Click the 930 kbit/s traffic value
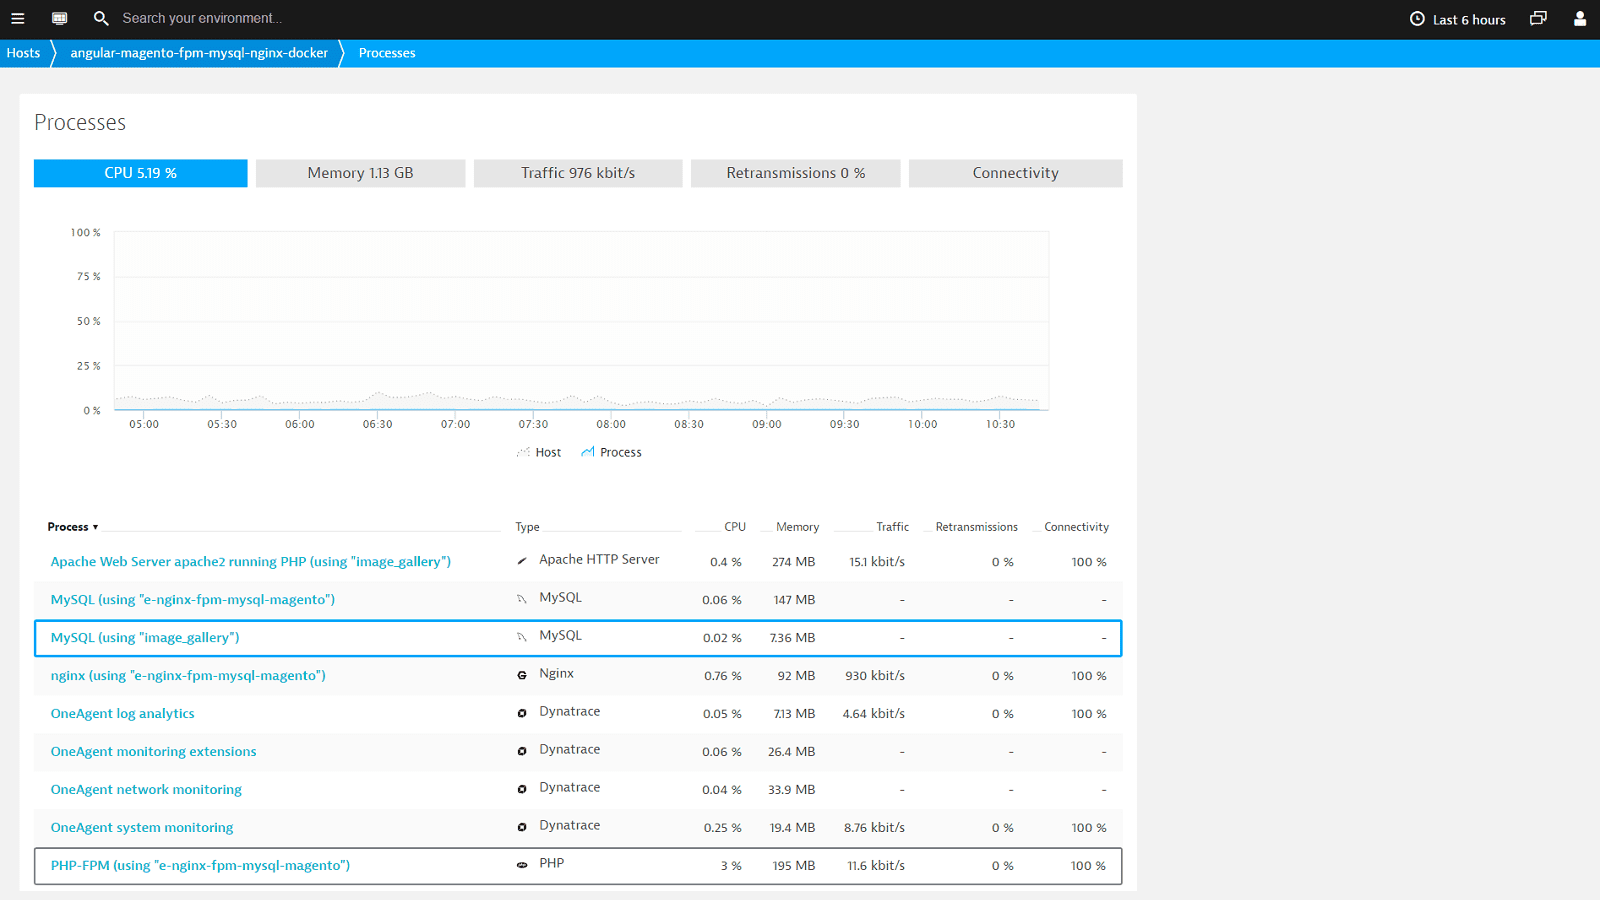 coord(875,676)
